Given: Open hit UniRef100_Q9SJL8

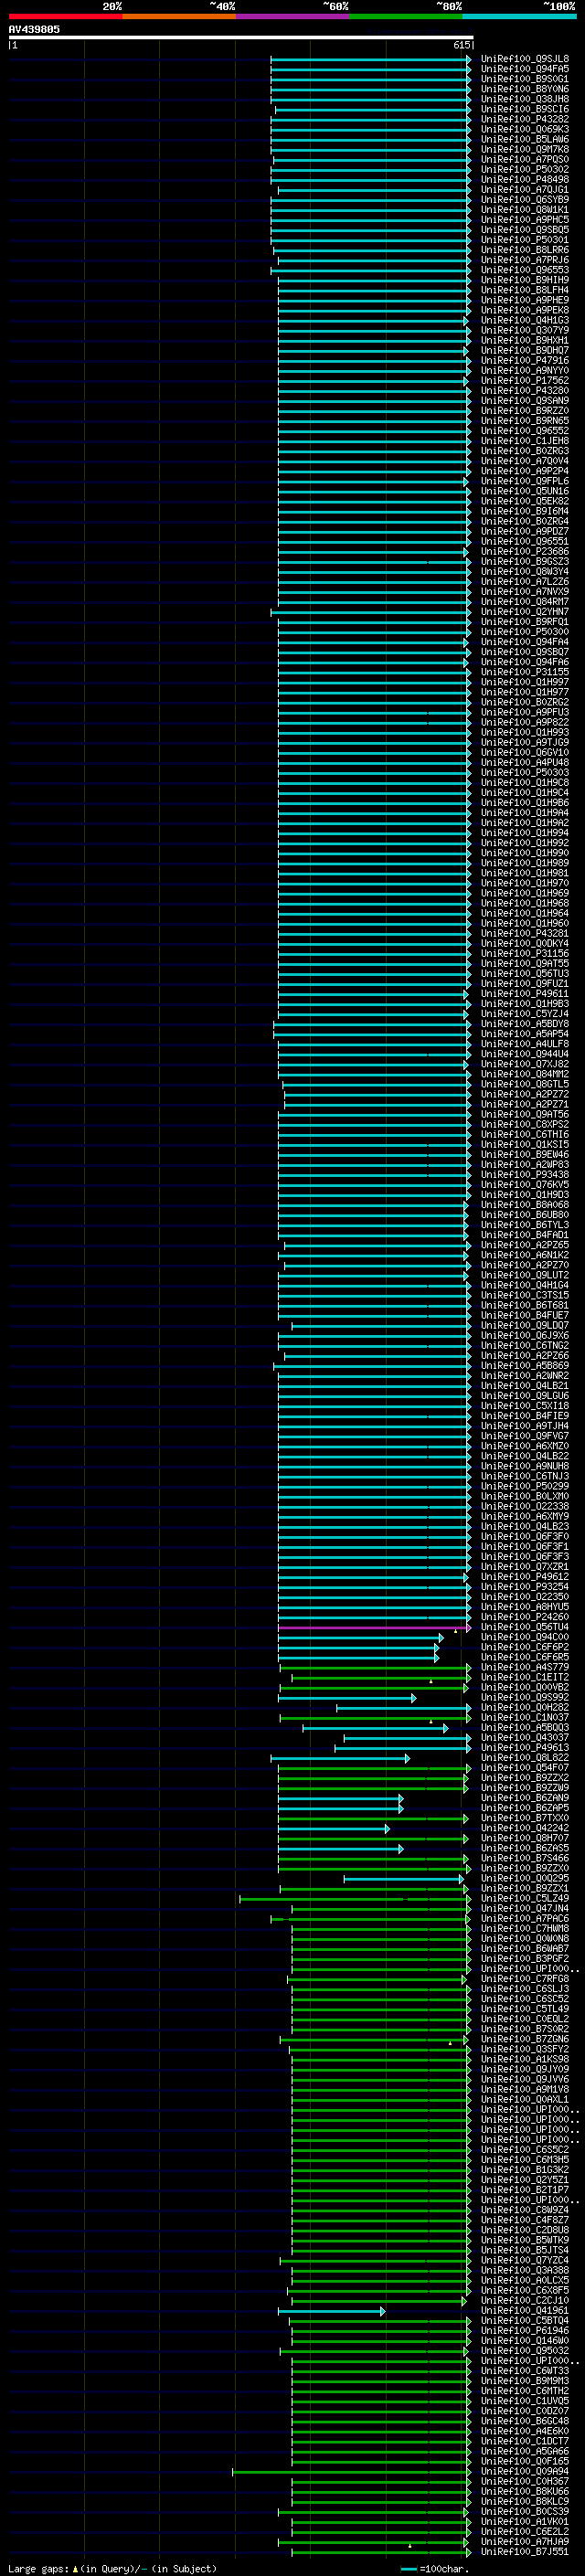Looking at the screenshot, I should click(524, 59).
